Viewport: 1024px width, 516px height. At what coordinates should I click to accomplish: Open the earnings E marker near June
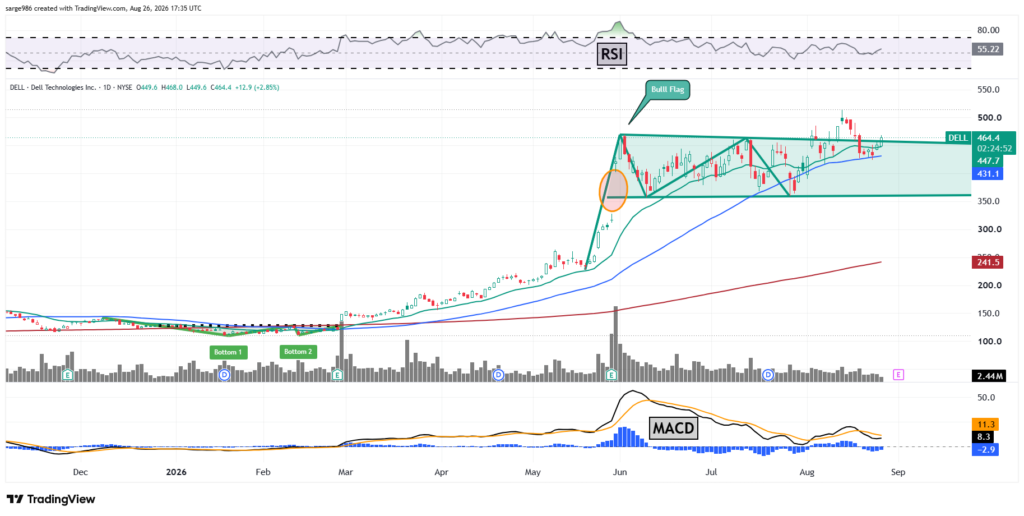tap(612, 374)
